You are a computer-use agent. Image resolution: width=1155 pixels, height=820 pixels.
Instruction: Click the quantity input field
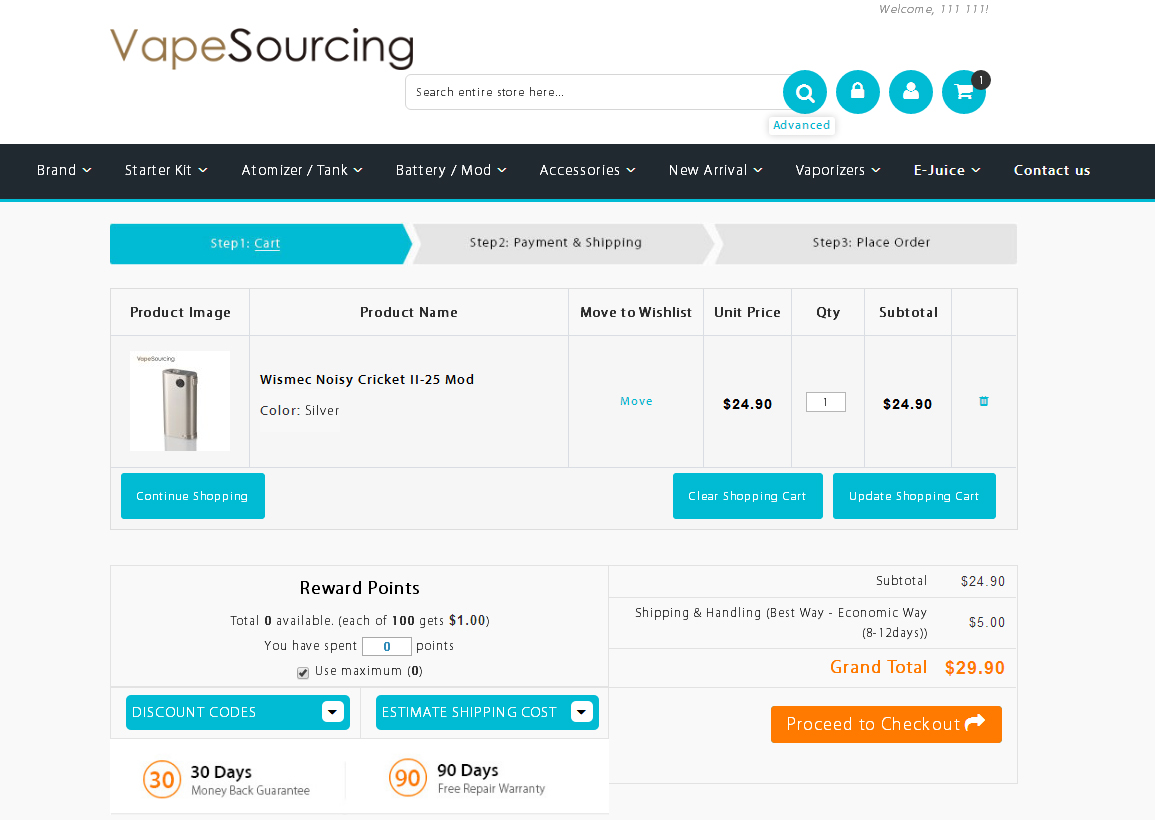point(826,402)
